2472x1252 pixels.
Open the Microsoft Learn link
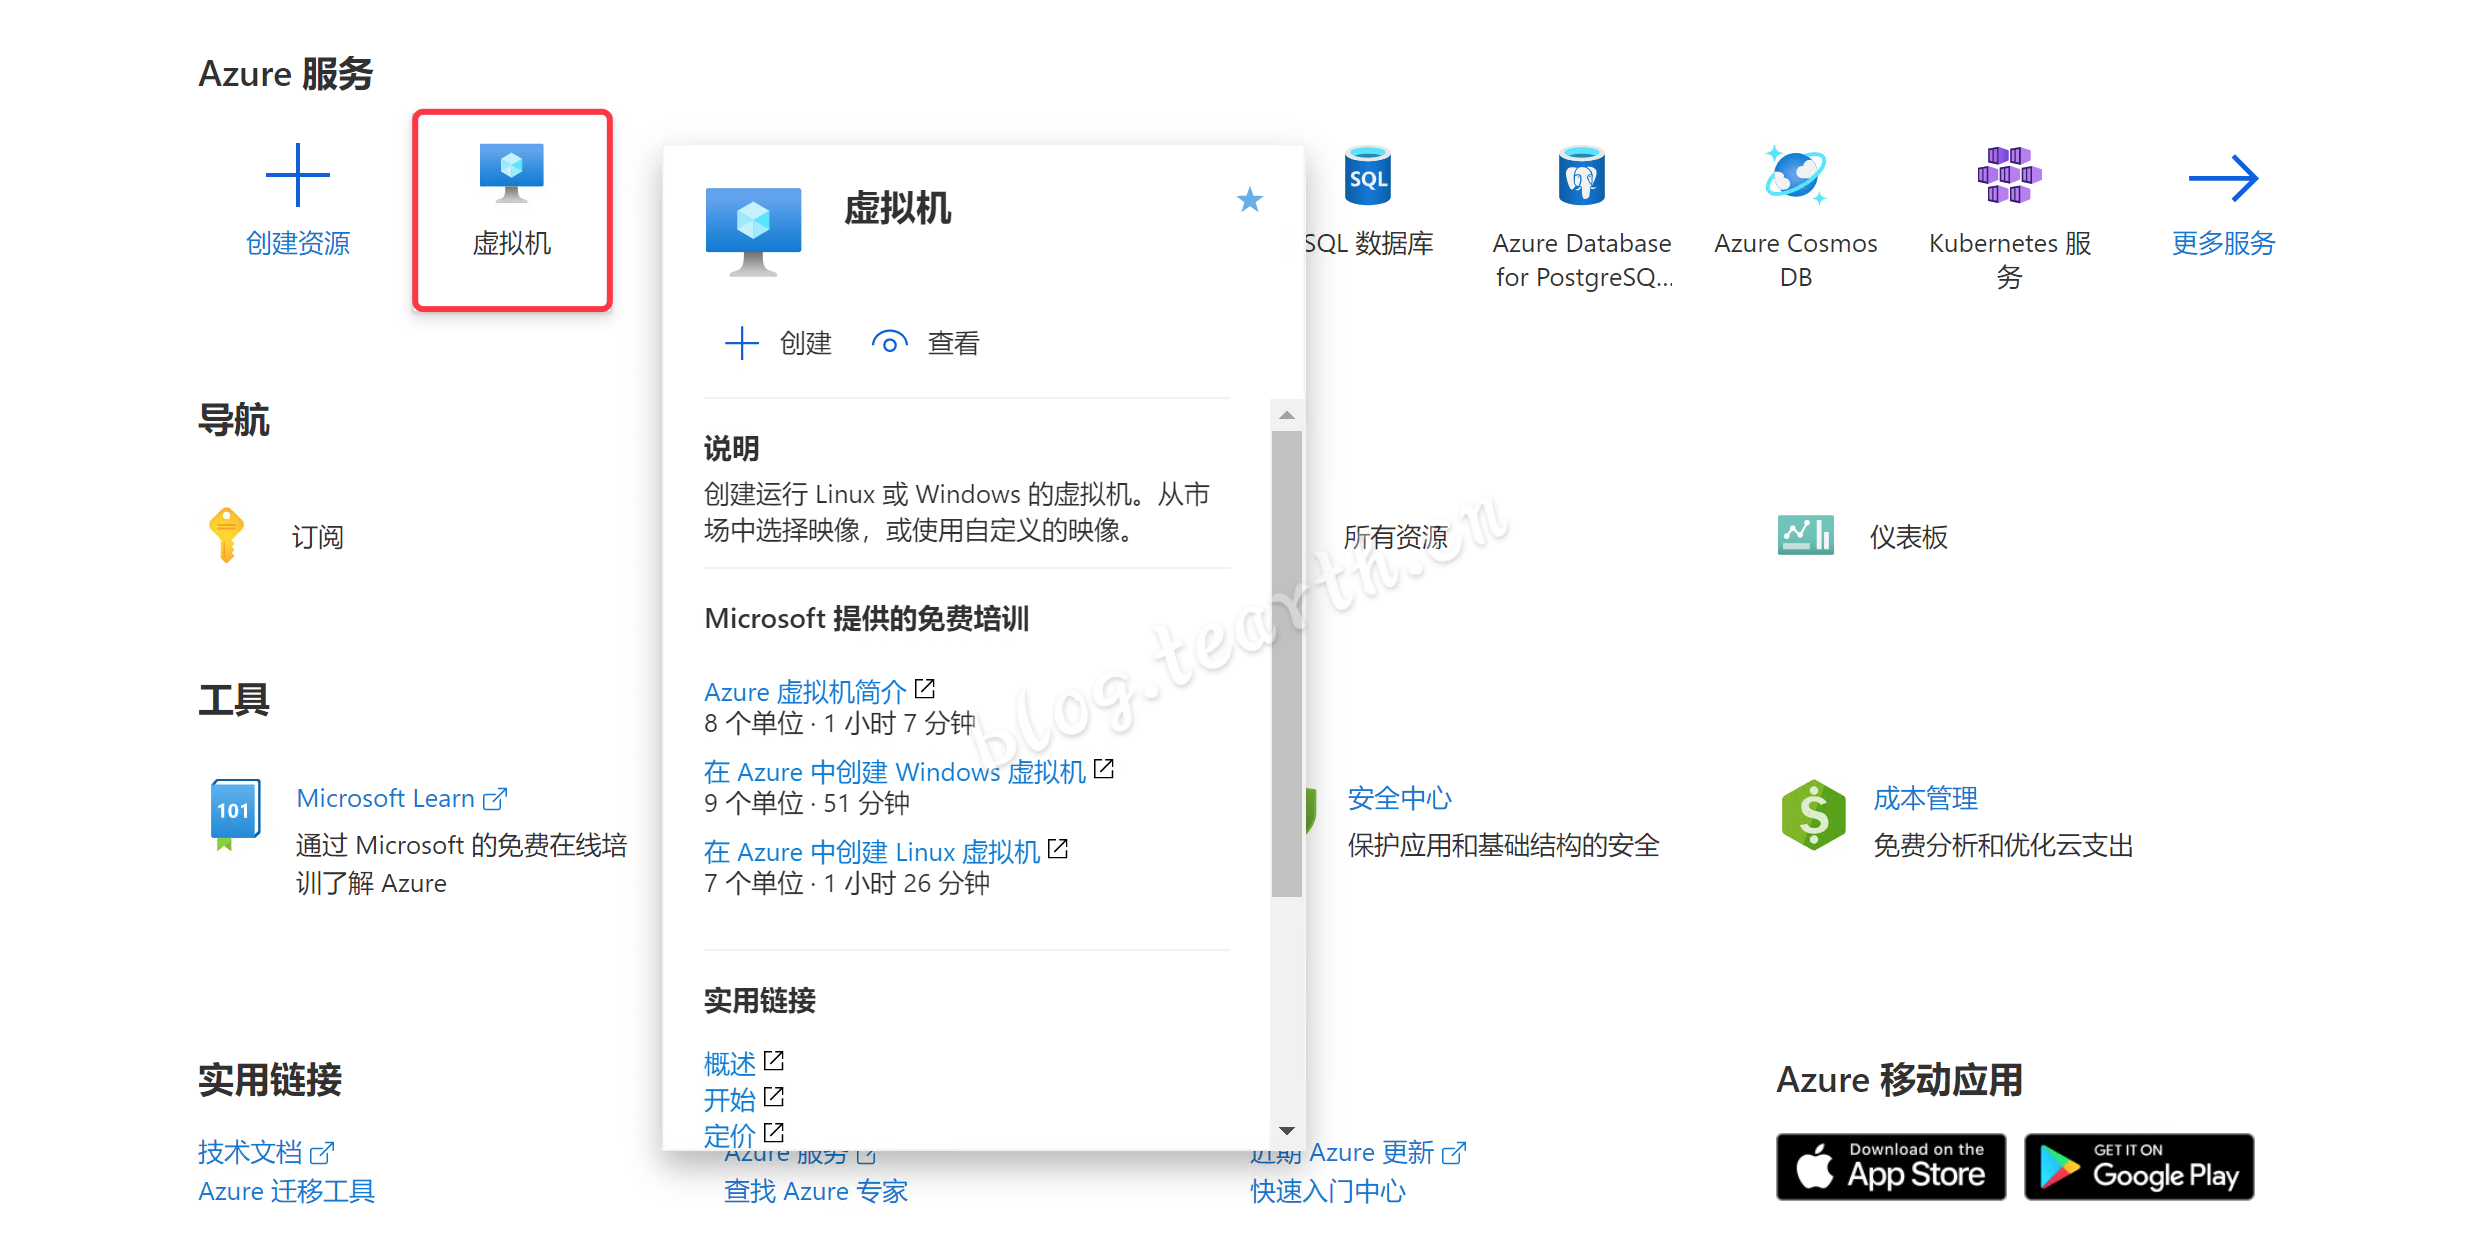tap(385, 798)
